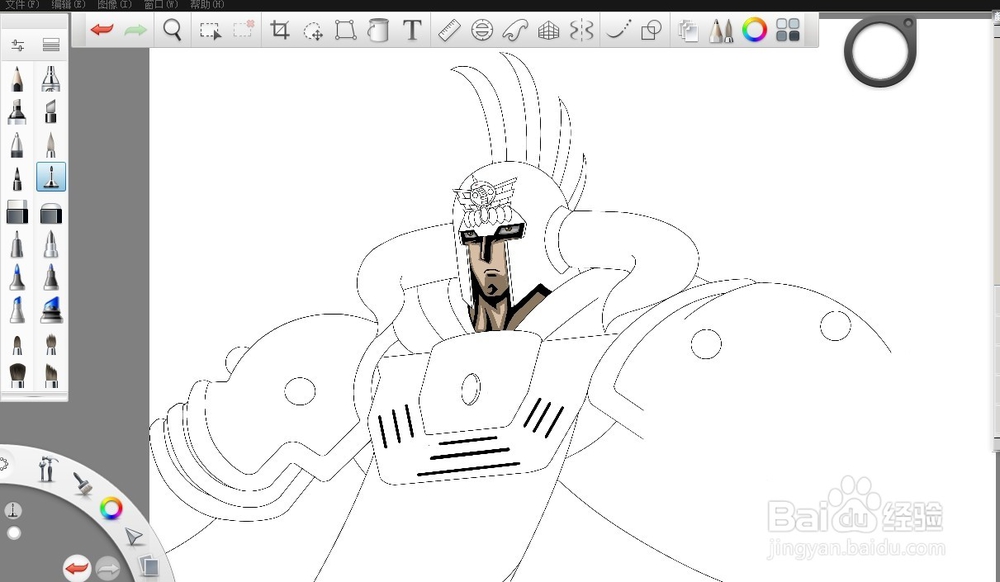
Task: Toggle the Perspective guide tool
Action: [548, 30]
